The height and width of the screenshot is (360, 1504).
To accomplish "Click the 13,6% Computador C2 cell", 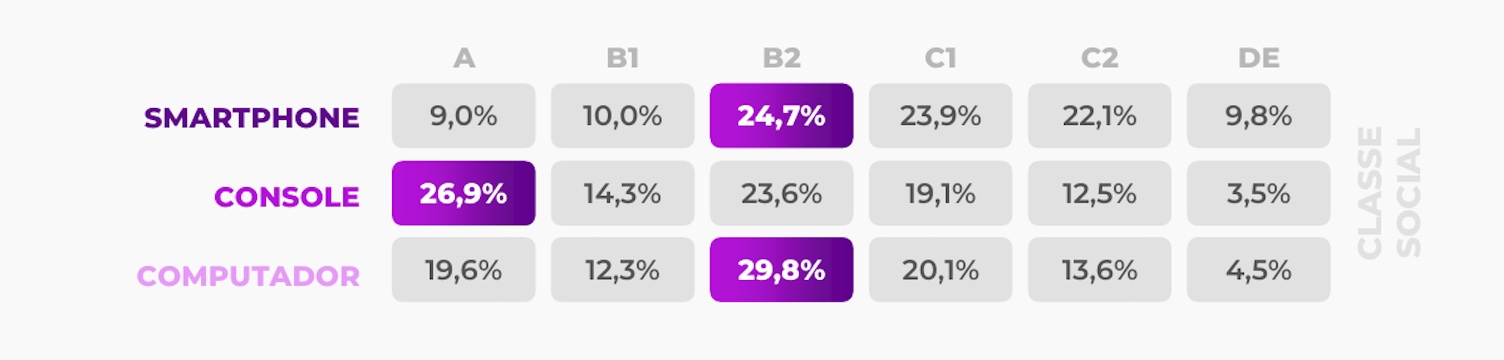I will 1099,270.
